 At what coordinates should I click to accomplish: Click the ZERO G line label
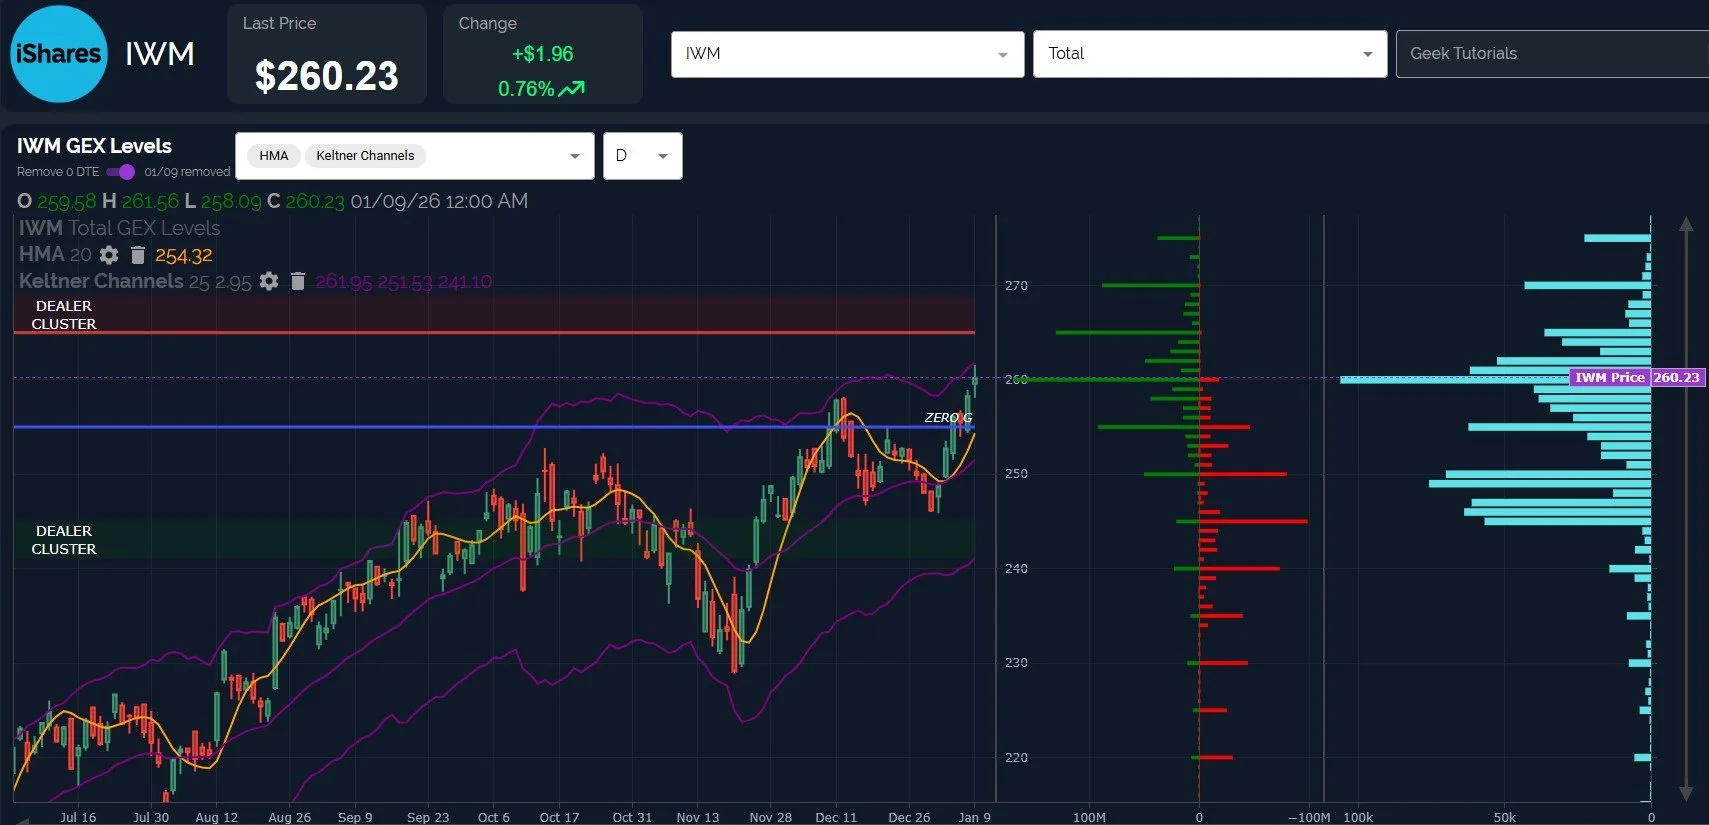(948, 418)
